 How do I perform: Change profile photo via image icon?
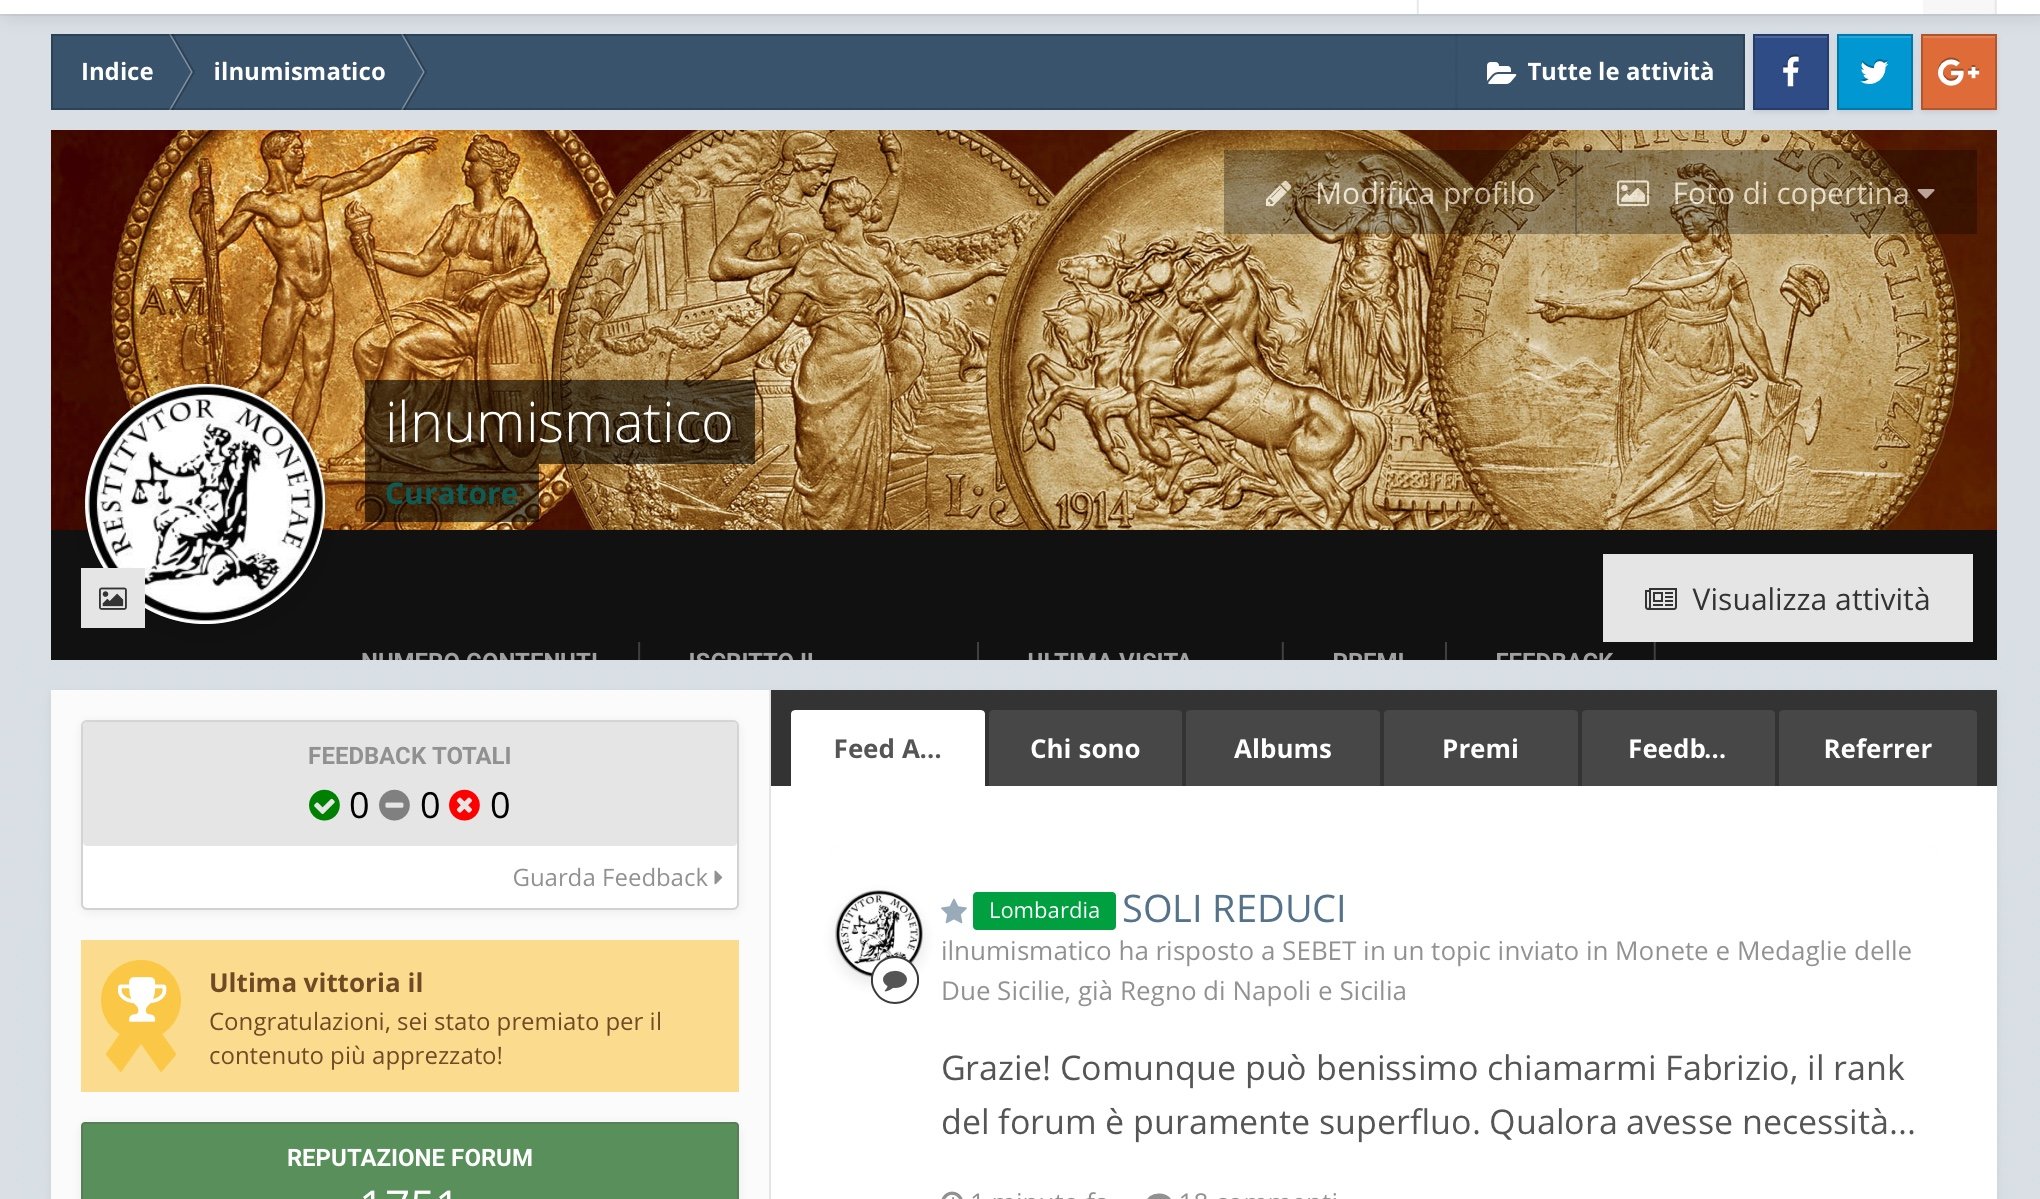(x=113, y=598)
